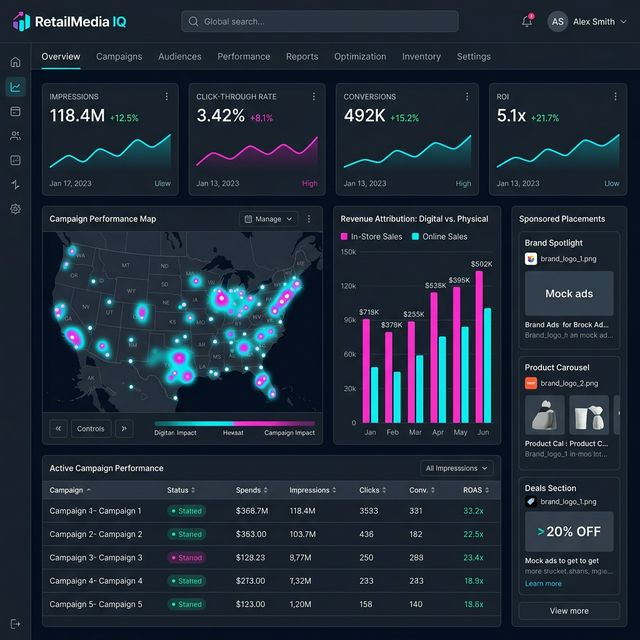
Task: Switch to the Optimization tab
Action: pyautogui.click(x=360, y=57)
